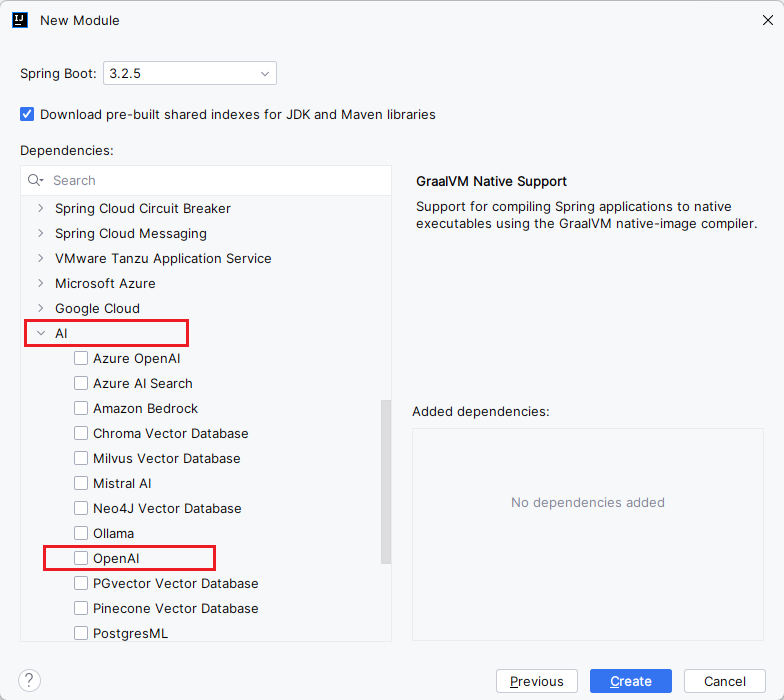The width and height of the screenshot is (784, 700).
Task: Enable the Amazon Bedrock dependency
Action: point(81,408)
